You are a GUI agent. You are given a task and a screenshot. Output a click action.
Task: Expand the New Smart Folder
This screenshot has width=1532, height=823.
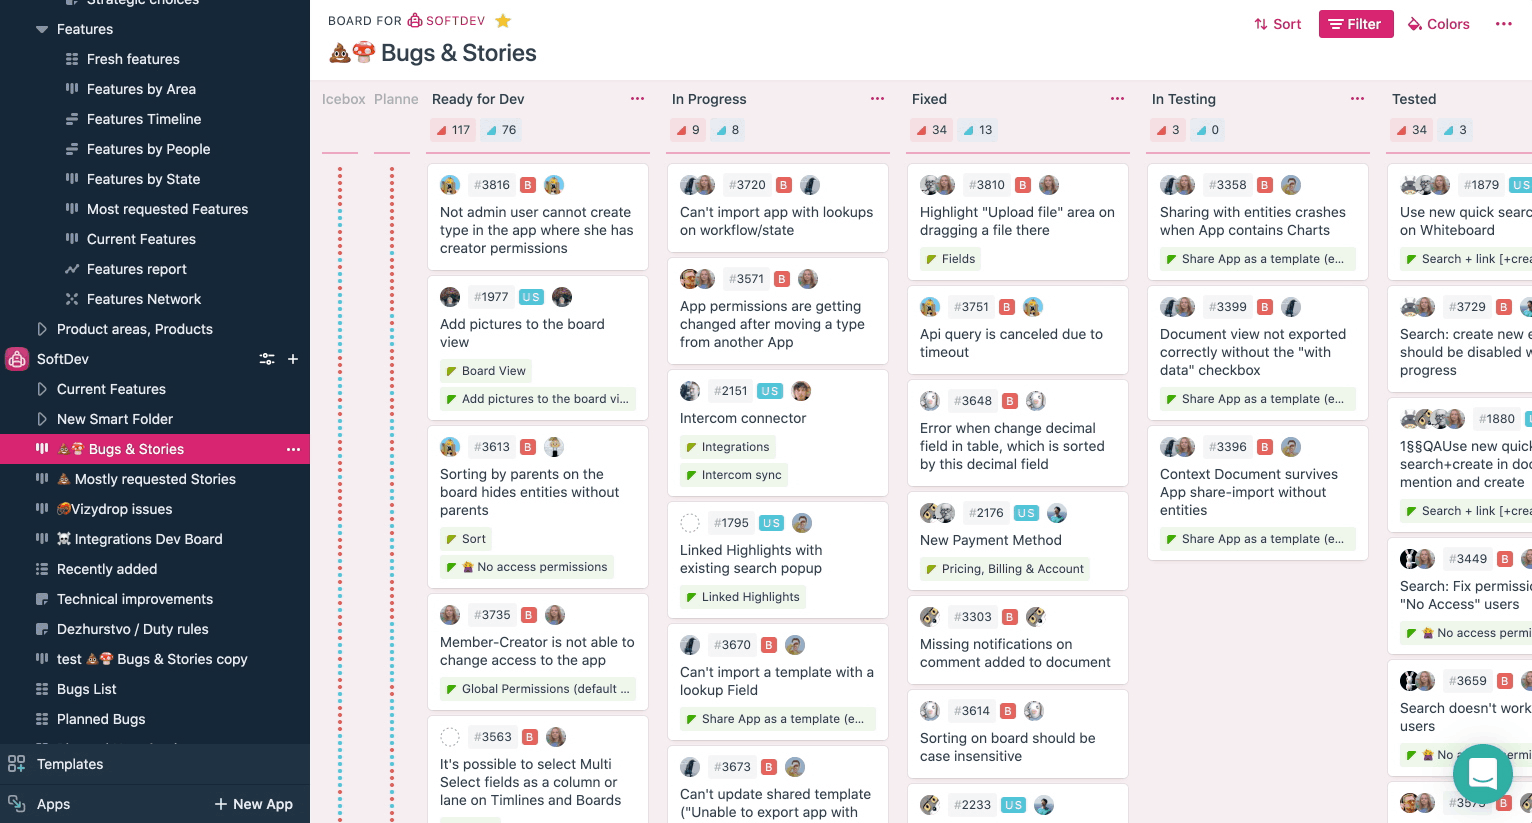point(42,419)
